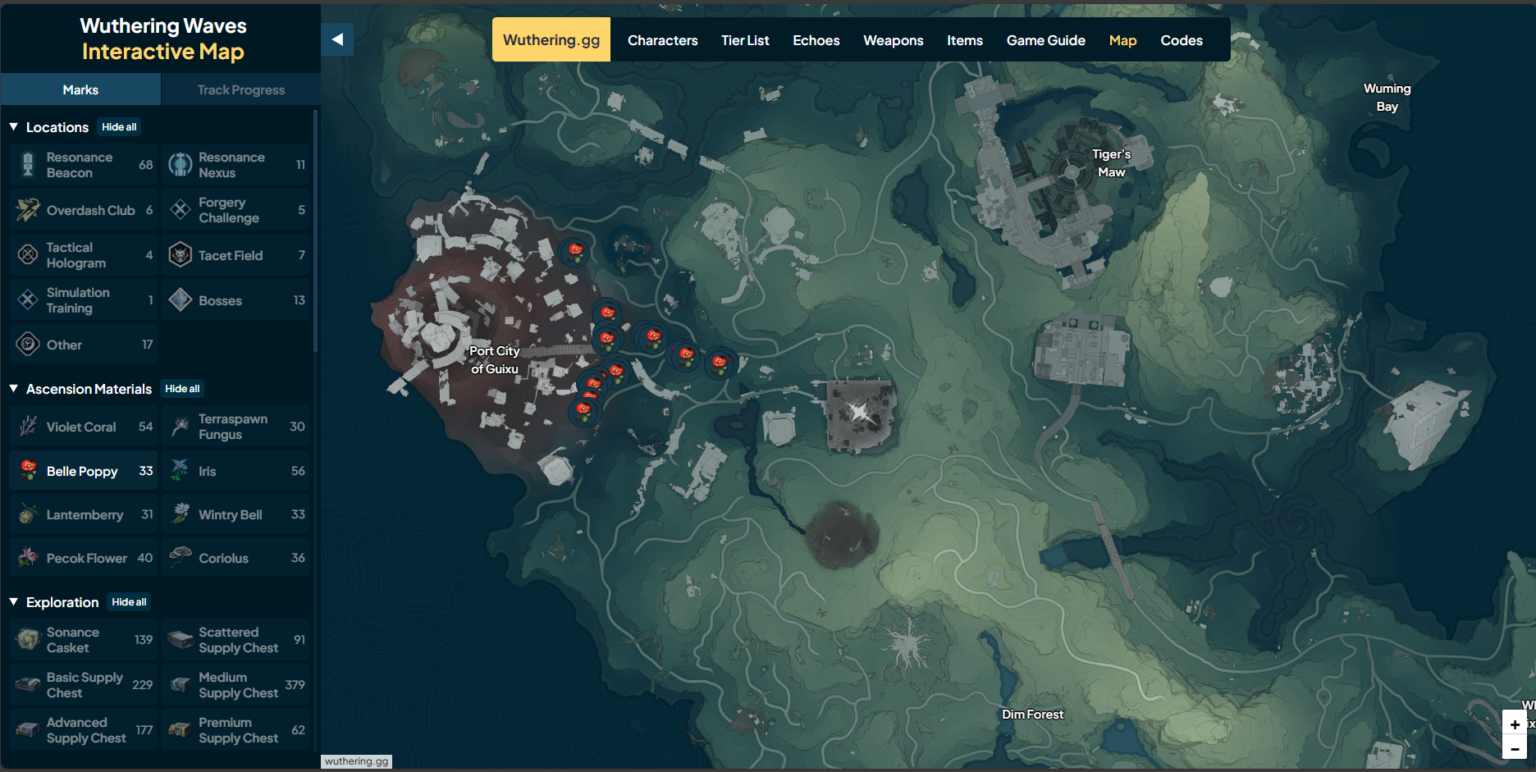Show Premium Supply Chest markers
Viewport: 1536px width, 772px height.
(236, 729)
